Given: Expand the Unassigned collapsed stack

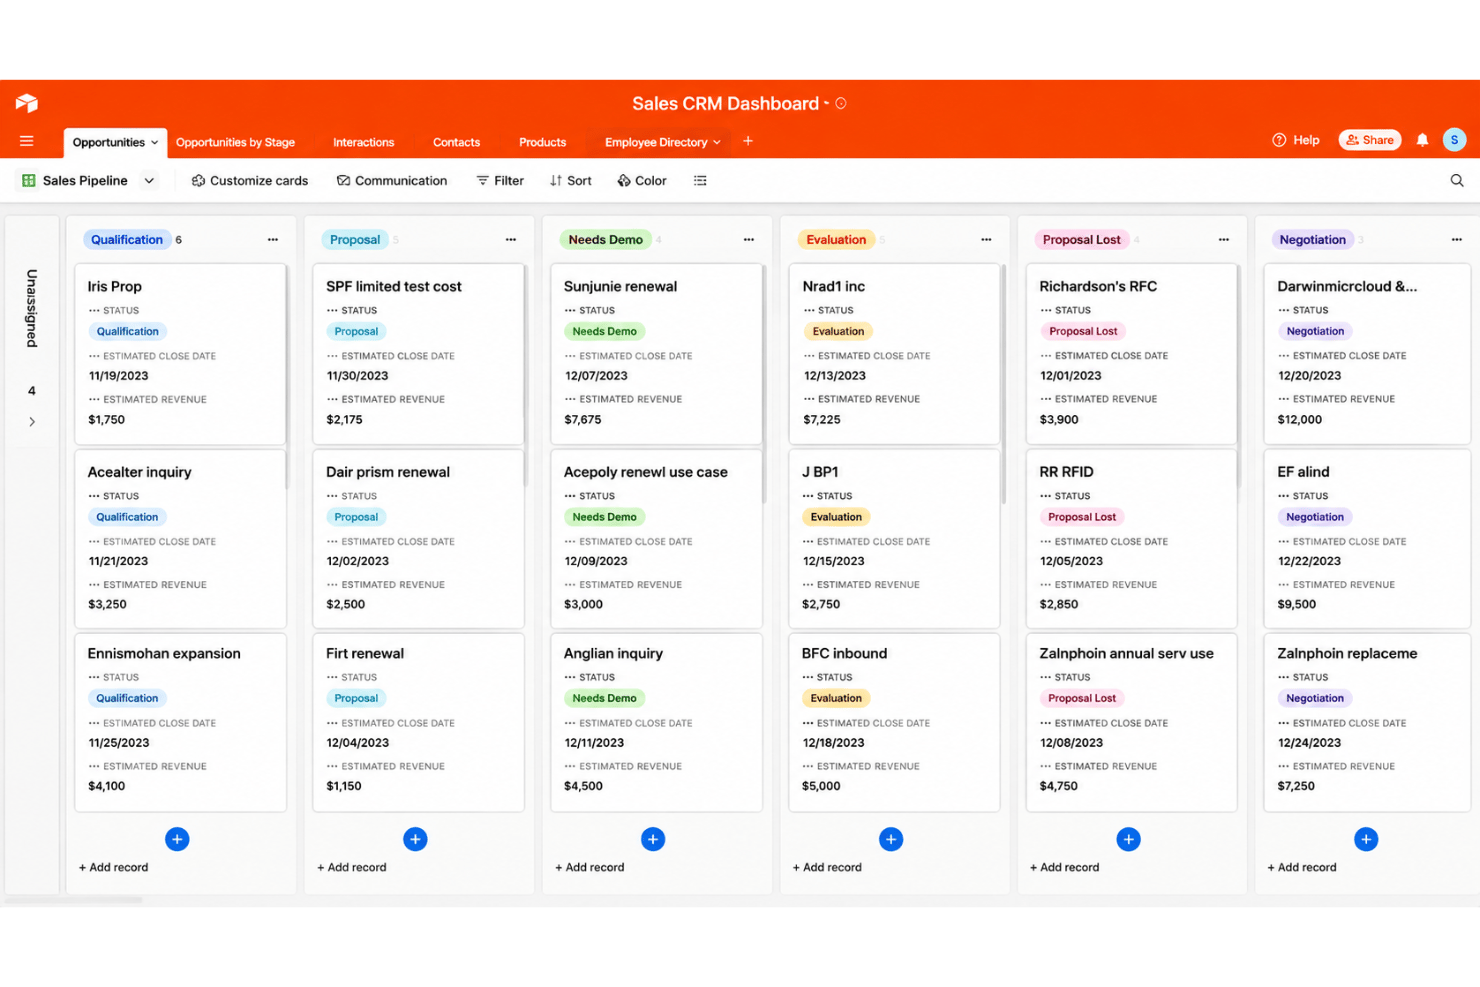Looking at the screenshot, I should pos(32,422).
